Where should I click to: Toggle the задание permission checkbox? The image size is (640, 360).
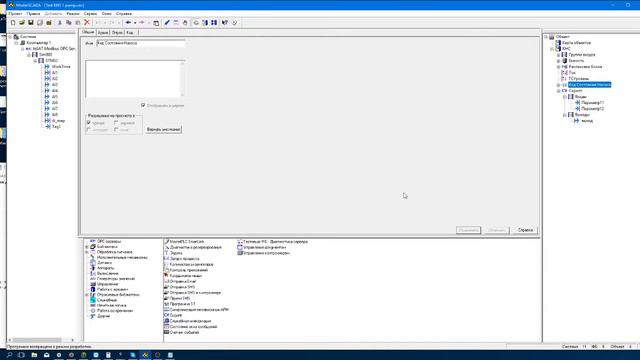coord(116,122)
